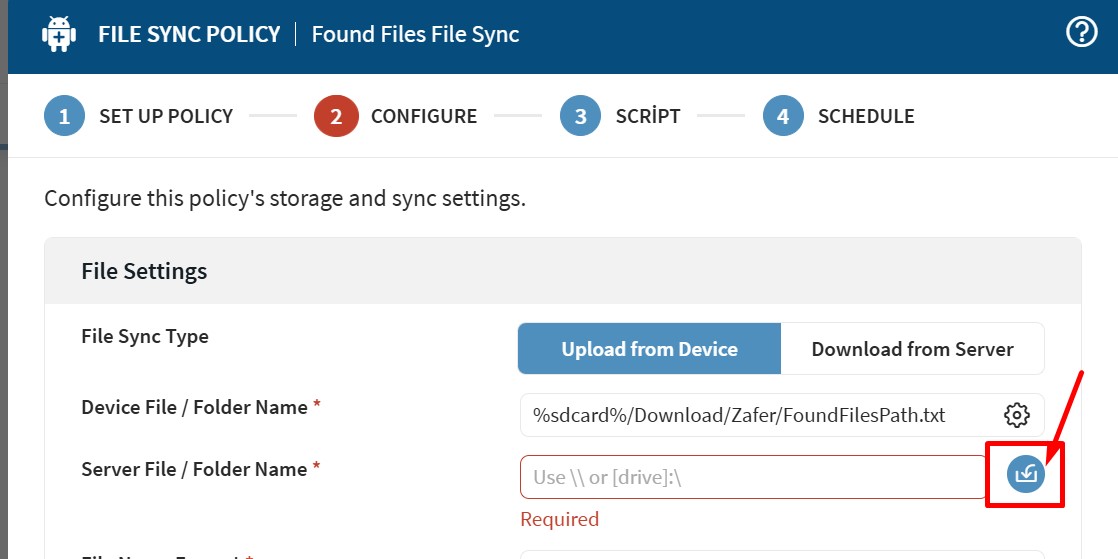This screenshot has height=559, width=1118.
Task: Click the step 1 number circle
Action: point(64,116)
